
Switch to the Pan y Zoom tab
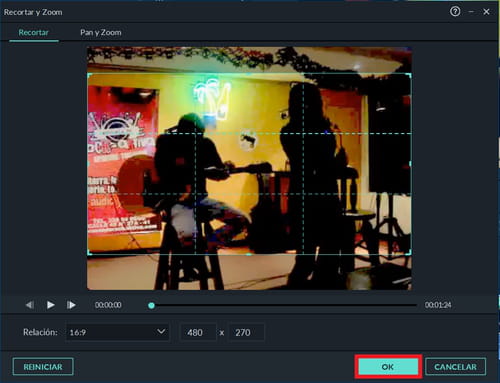point(101,32)
